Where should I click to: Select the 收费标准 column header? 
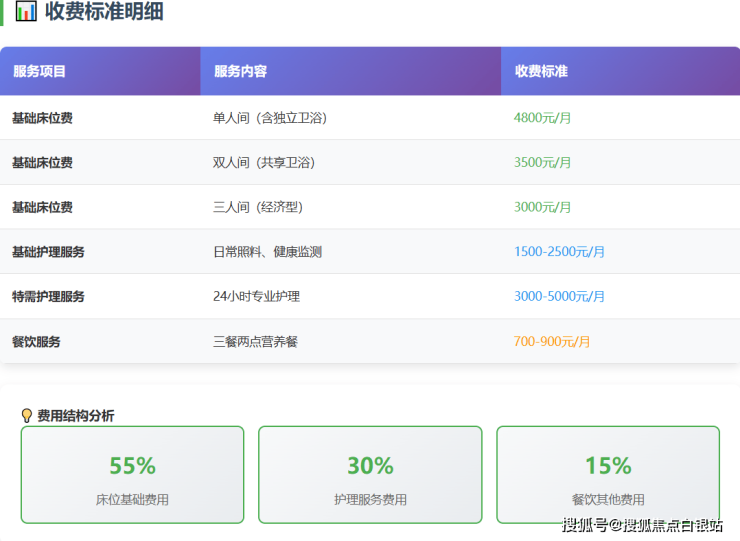541,72
